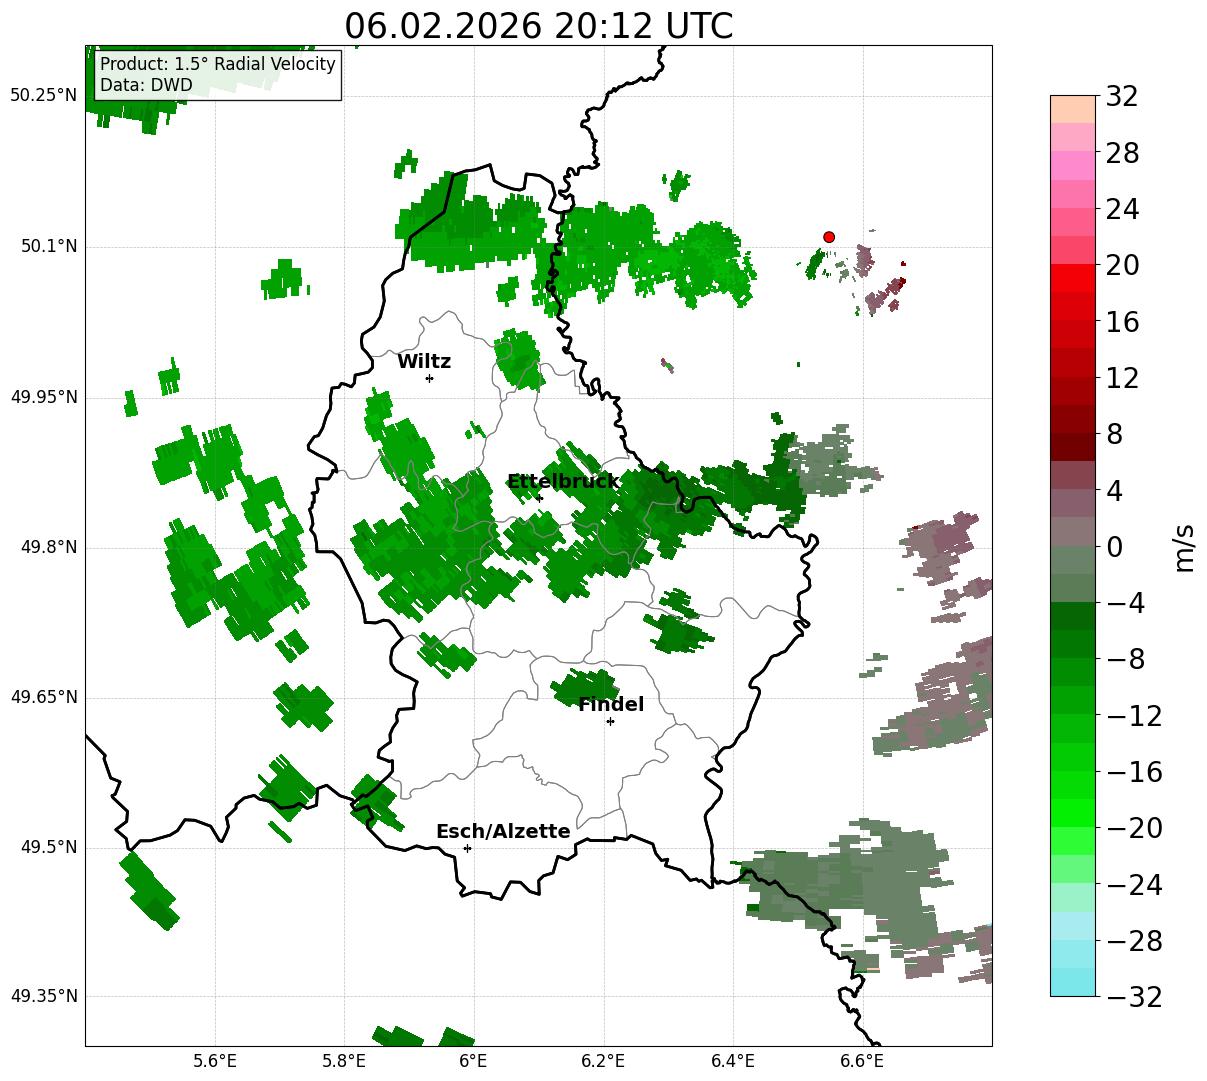The height and width of the screenshot is (1081, 1207).
Task: Click the colorbar tick label 8
Action: click(x=1114, y=434)
